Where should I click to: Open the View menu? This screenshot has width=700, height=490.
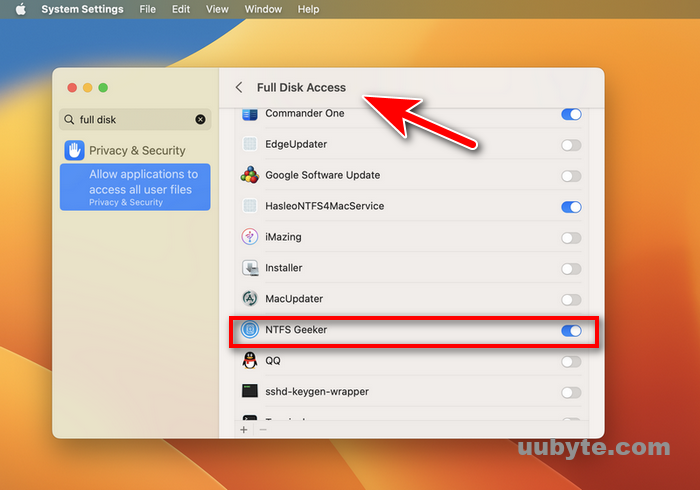[217, 9]
